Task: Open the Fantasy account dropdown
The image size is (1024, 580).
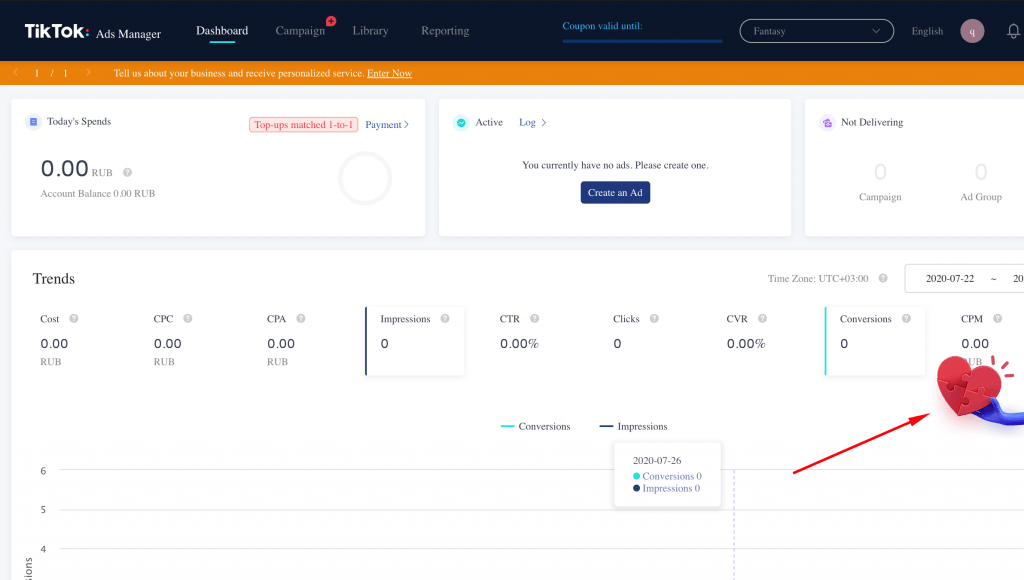Action: click(816, 31)
